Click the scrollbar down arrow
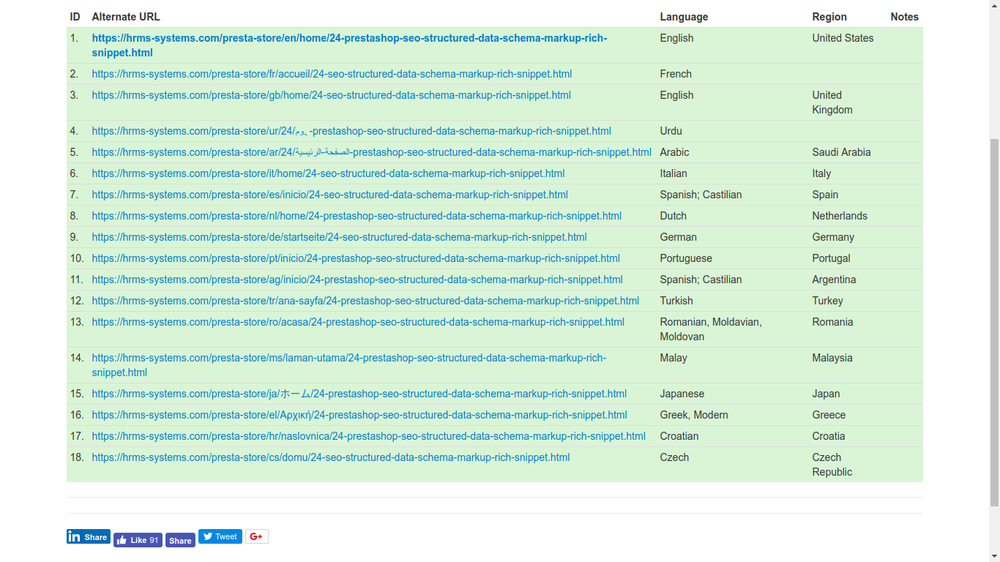Image resolution: width=1000 pixels, height=562 pixels. [x=994, y=557]
